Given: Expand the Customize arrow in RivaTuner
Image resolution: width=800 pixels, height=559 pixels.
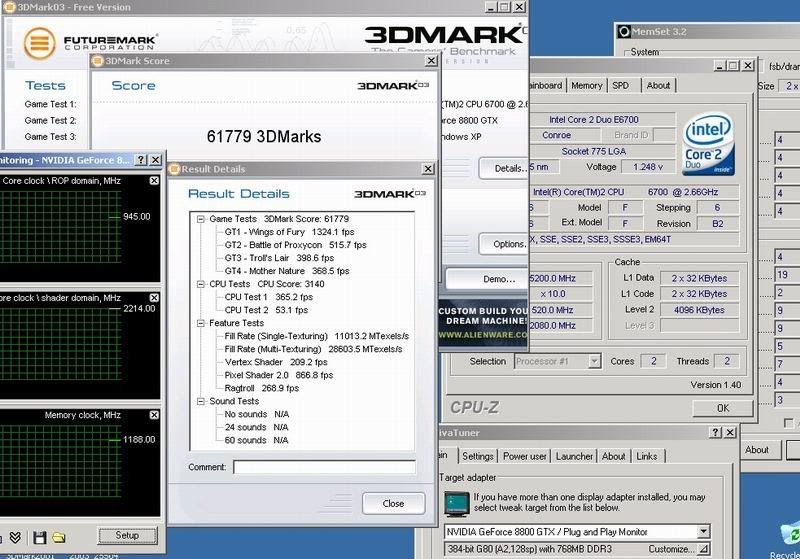Looking at the screenshot, I should [704, 549].
